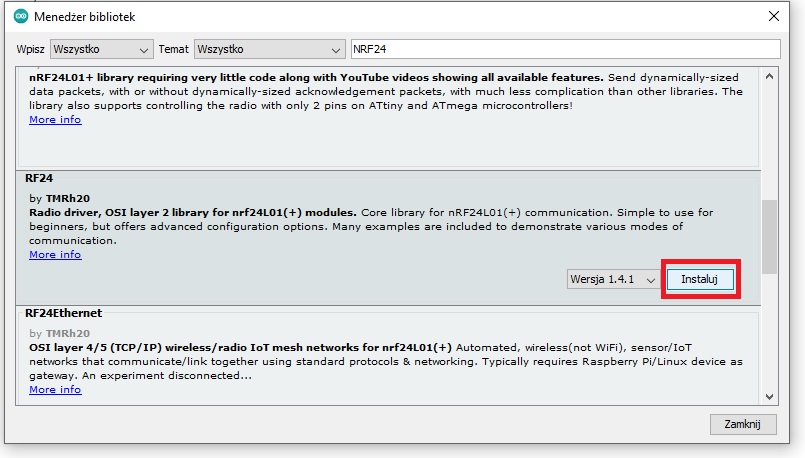Select the RF24 library title

(x=39, y=178)
